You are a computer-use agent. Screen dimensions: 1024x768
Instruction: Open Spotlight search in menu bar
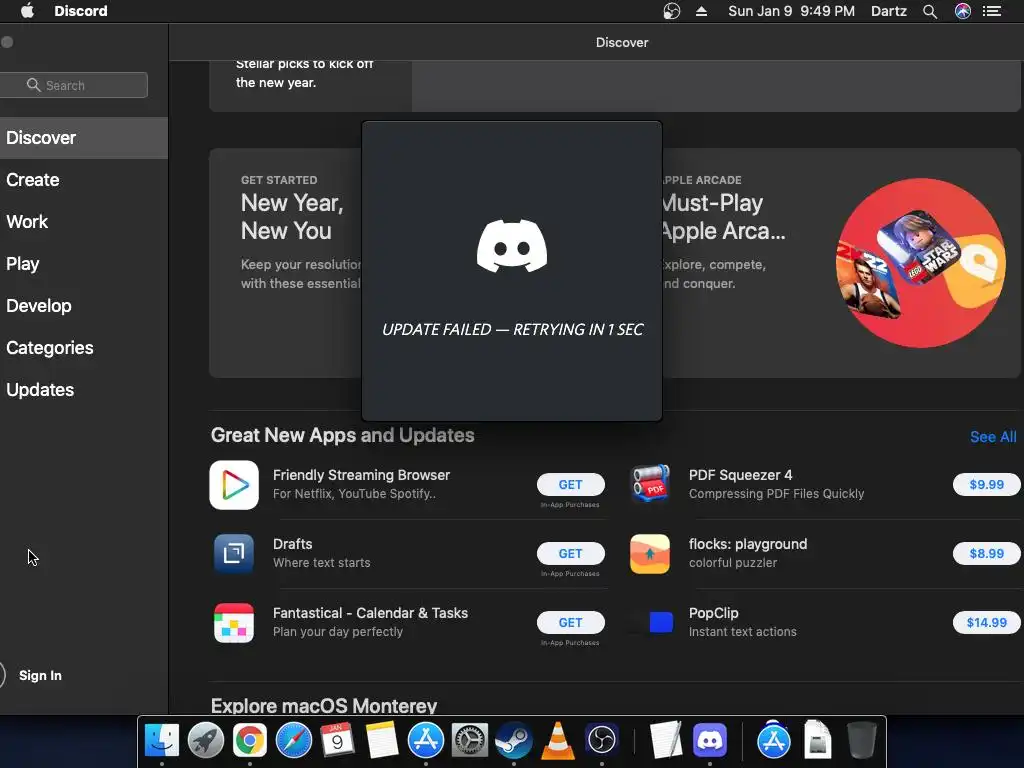pos(930,11)
